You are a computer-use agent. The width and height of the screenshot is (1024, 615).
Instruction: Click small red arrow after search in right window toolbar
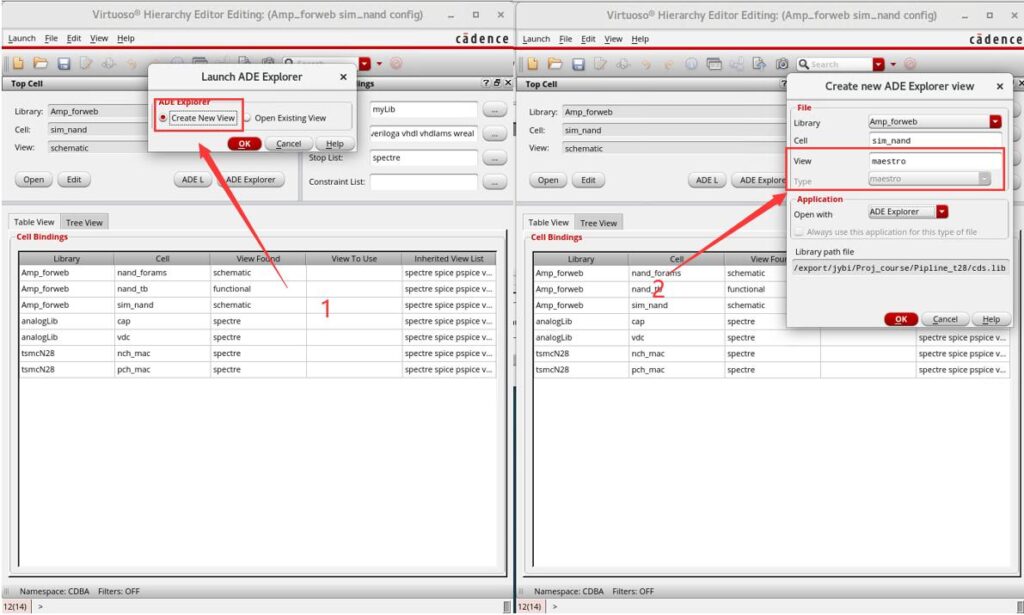coord(893,64)
